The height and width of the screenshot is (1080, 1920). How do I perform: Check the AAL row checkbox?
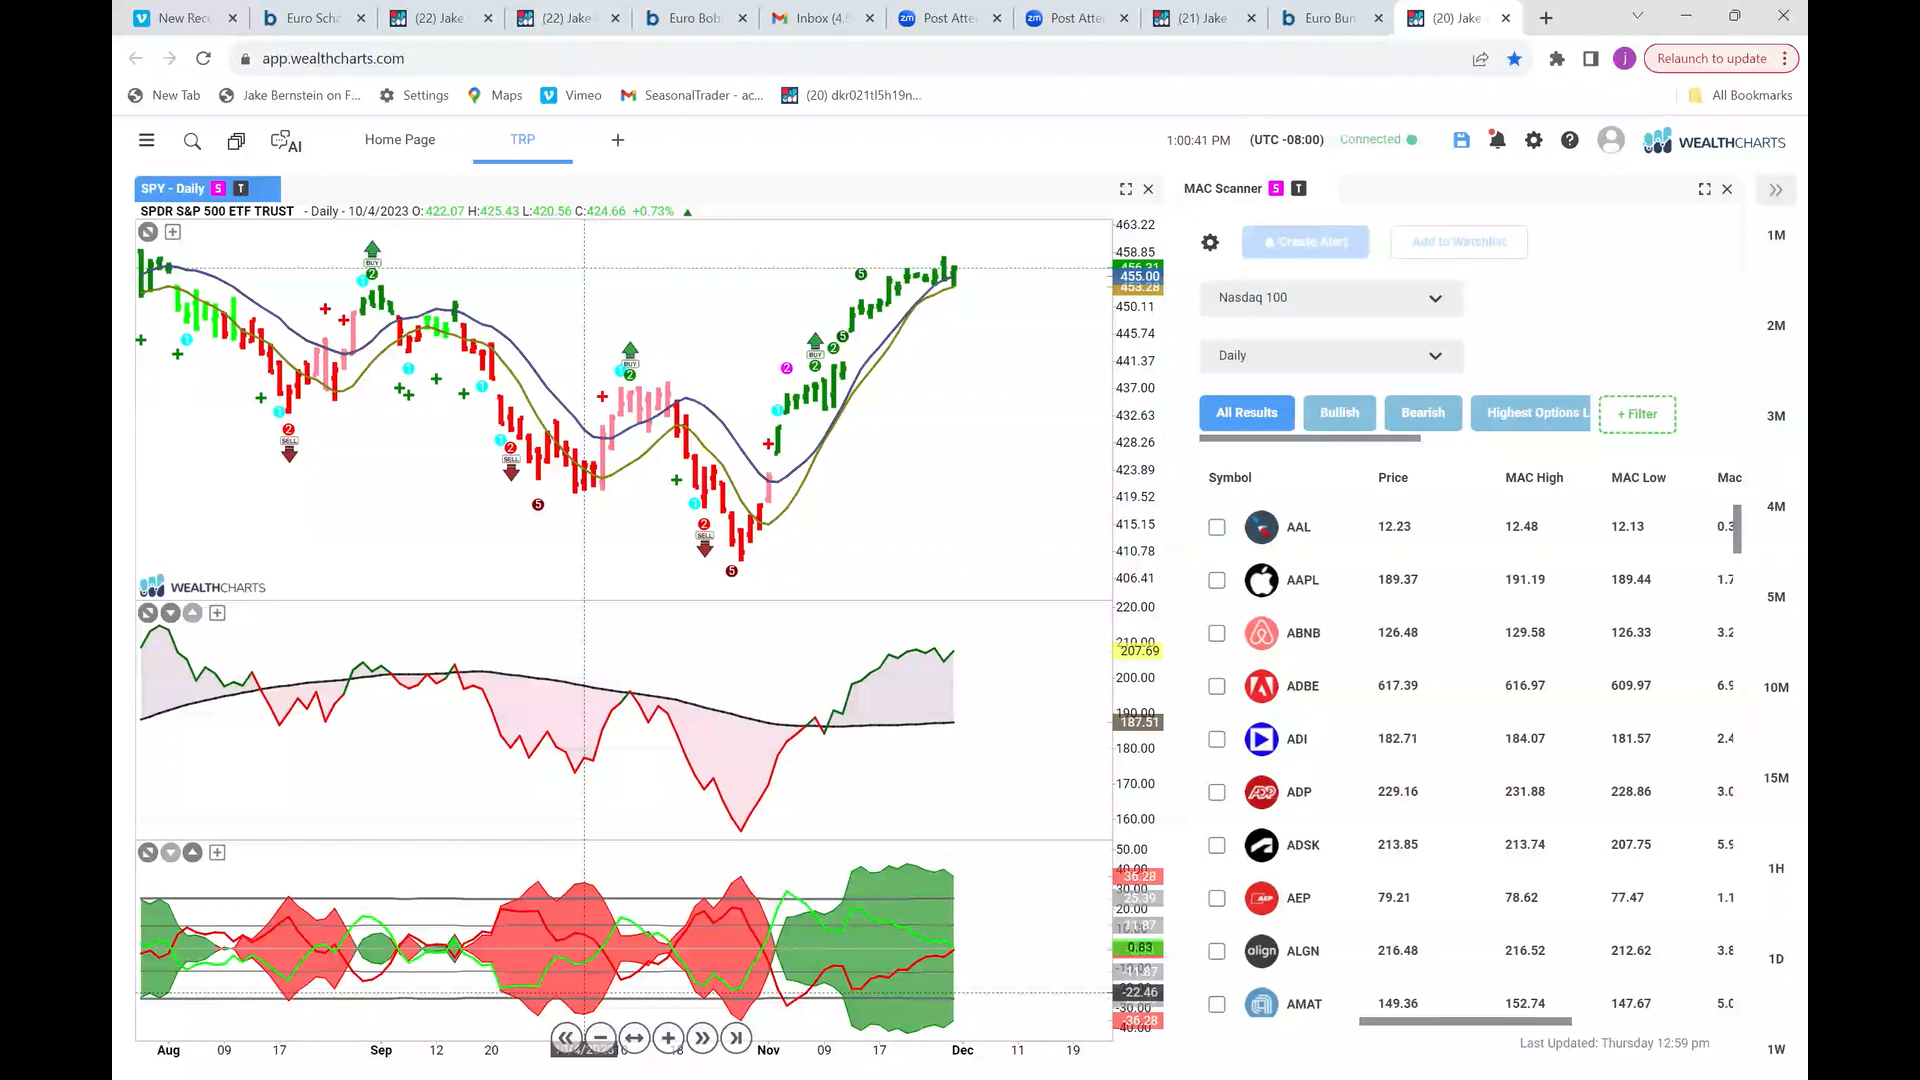click(1216, 527)
